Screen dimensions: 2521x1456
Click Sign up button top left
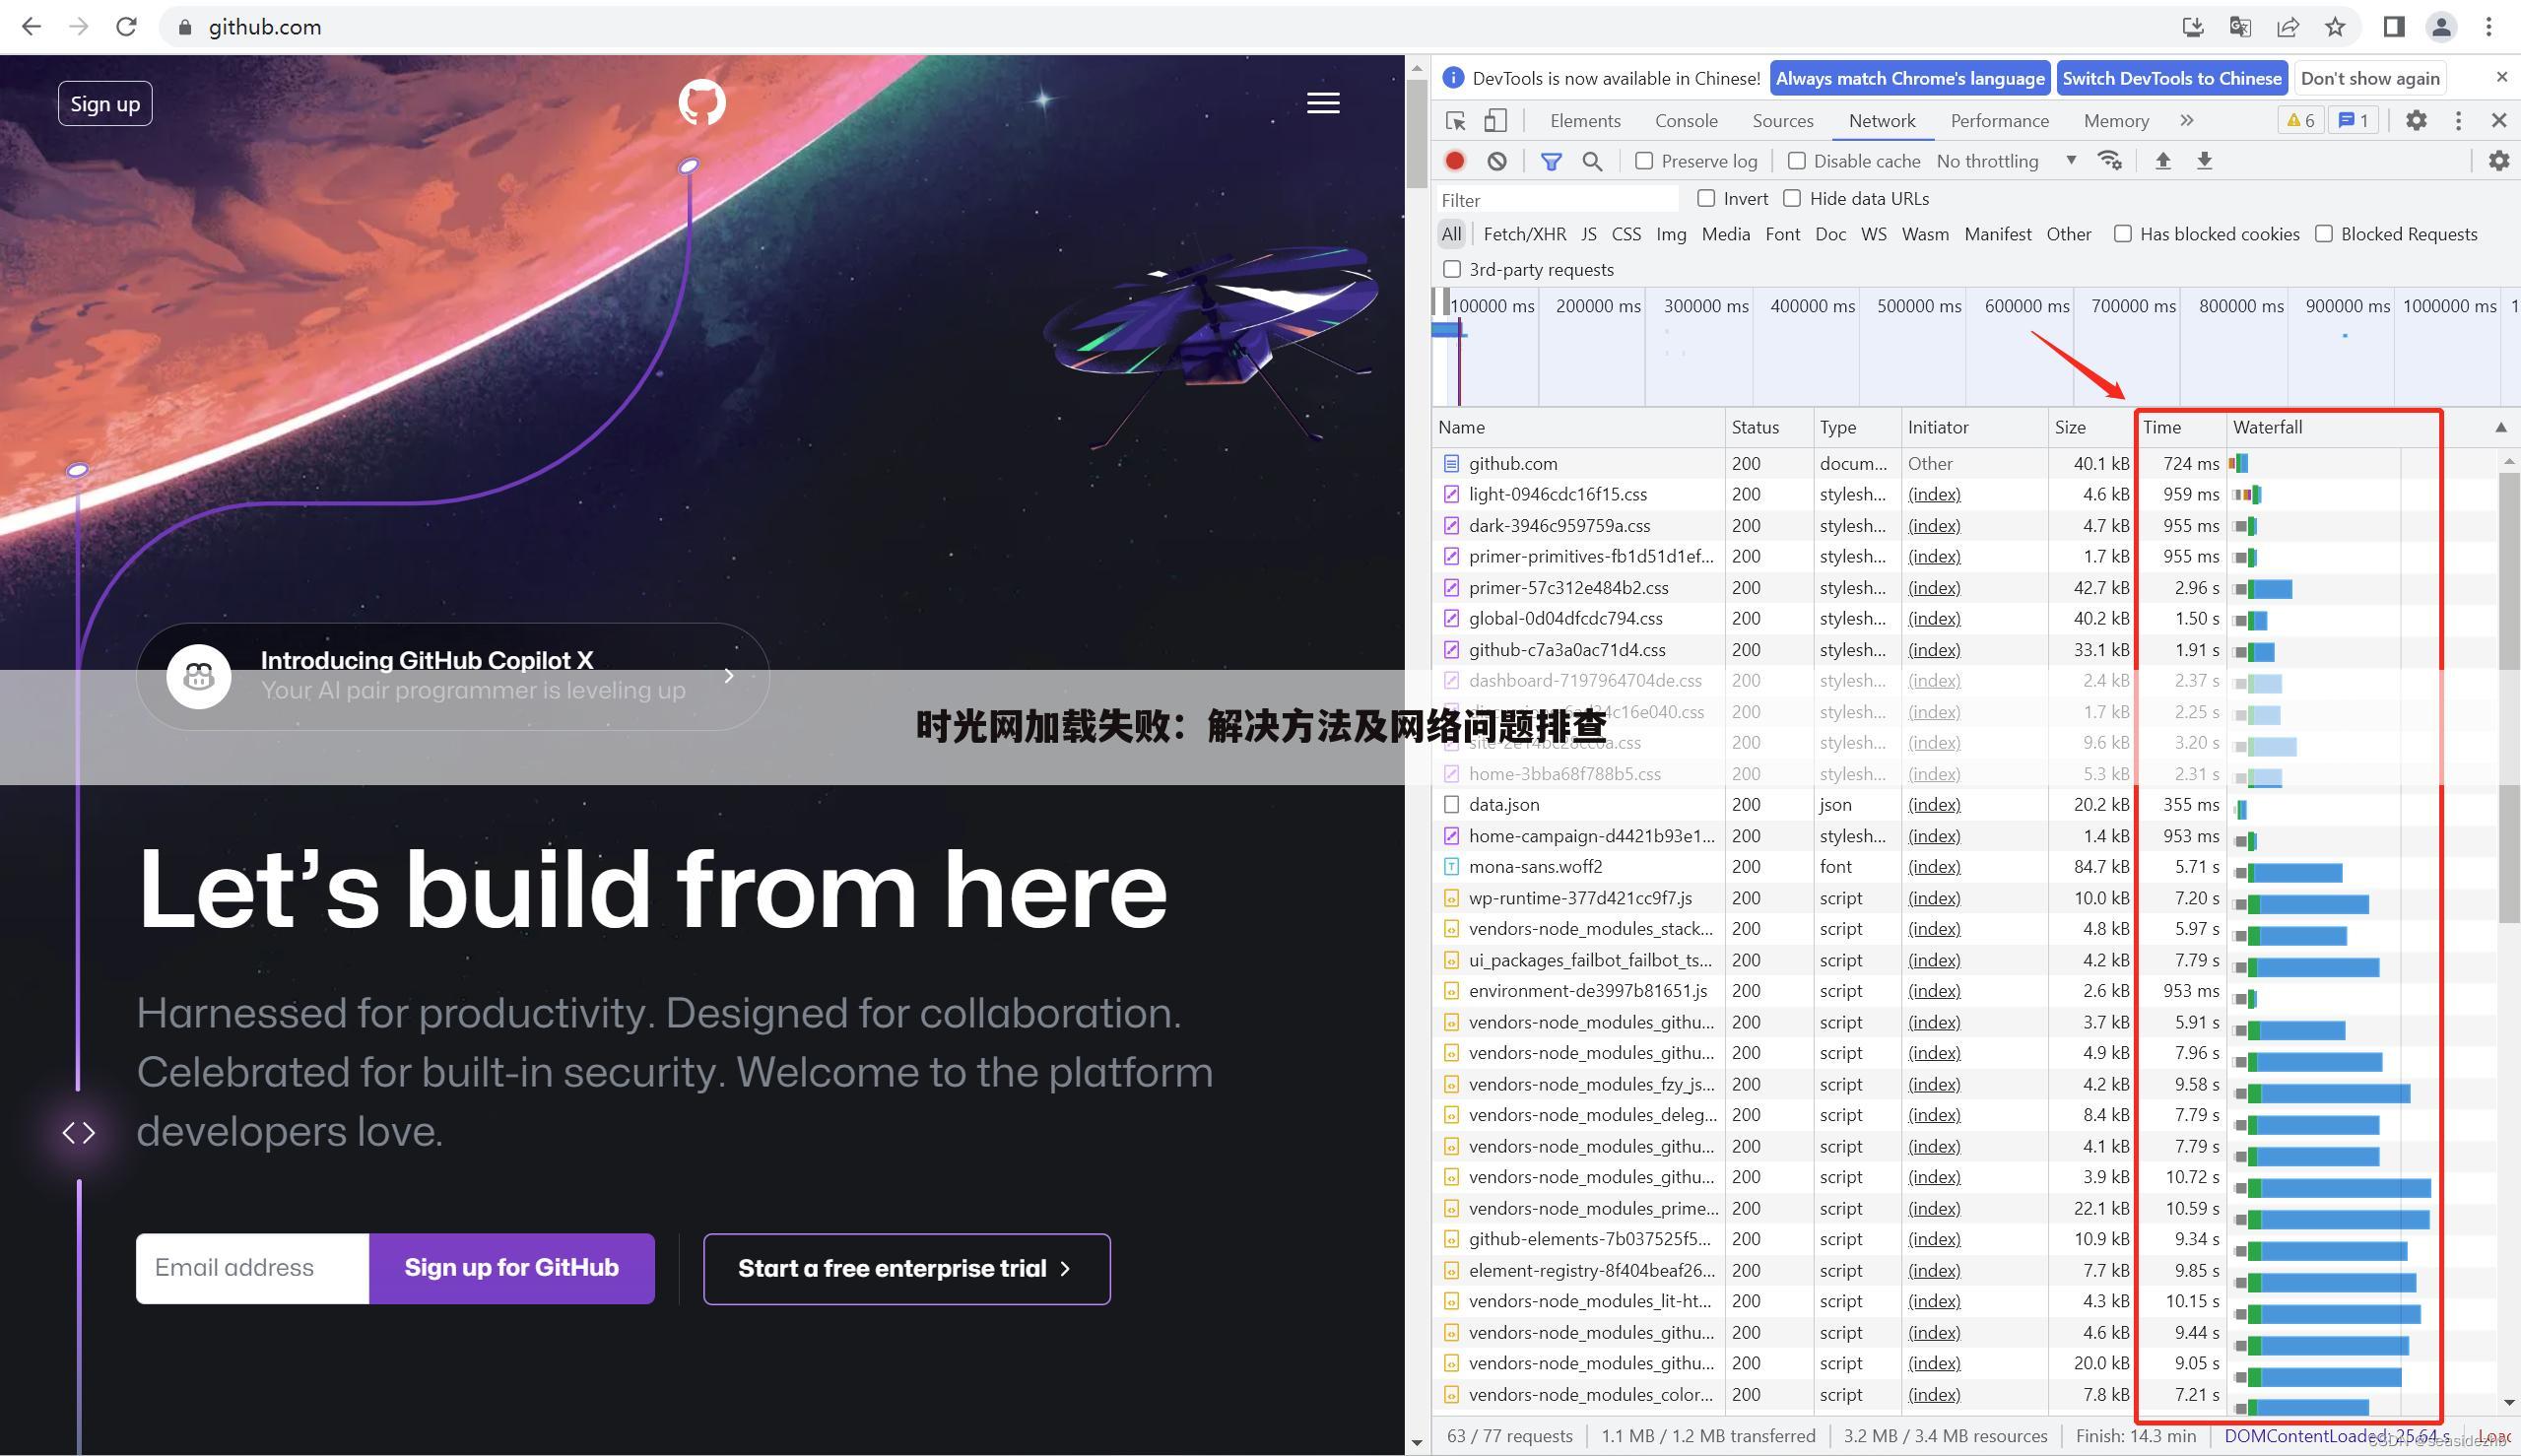[x=105, y=103]
